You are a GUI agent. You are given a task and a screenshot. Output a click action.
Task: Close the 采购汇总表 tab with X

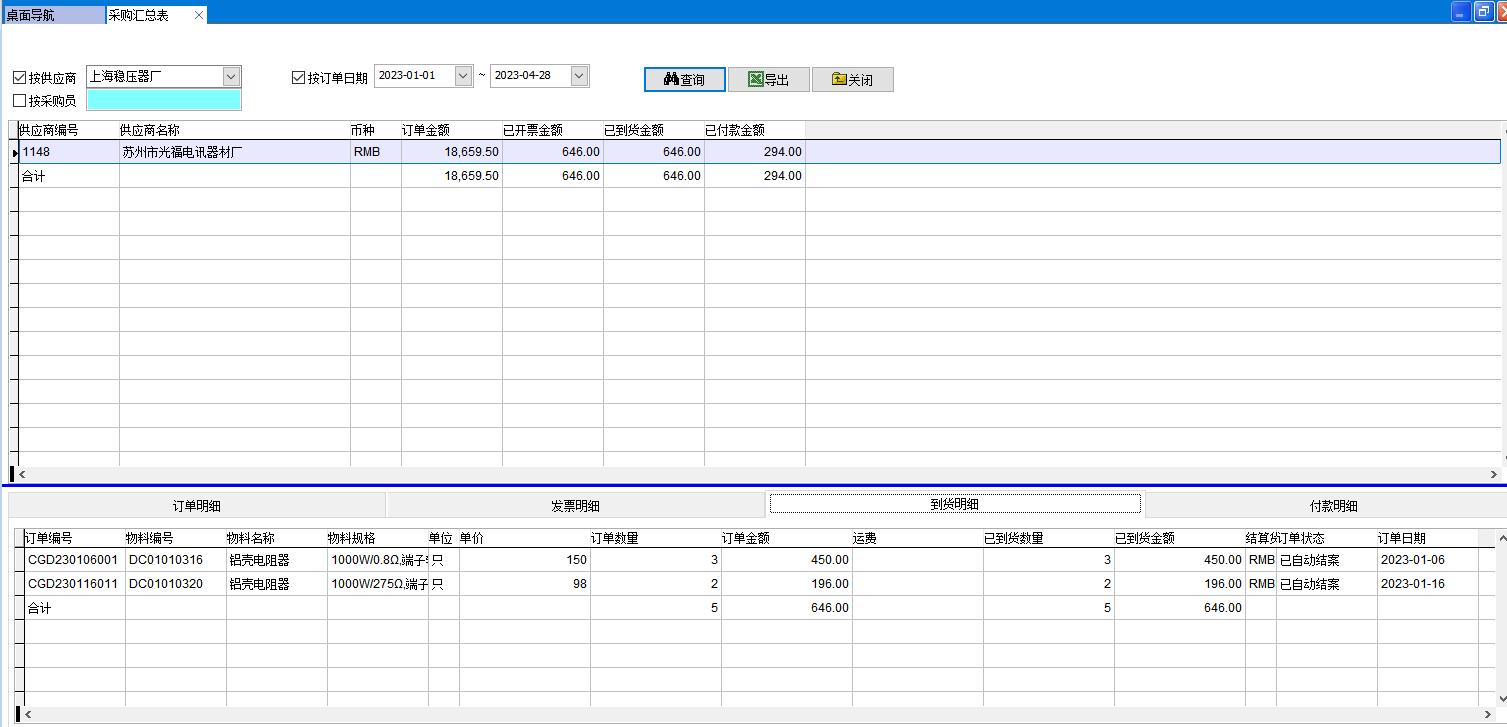pyautogui.click(x=199, y=15)
